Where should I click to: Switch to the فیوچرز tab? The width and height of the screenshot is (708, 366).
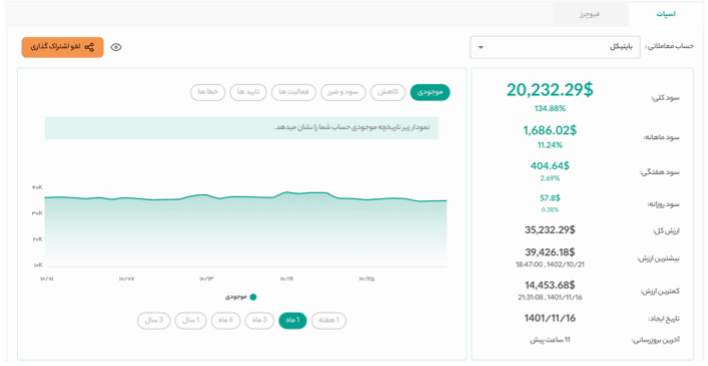coord(590,14)
